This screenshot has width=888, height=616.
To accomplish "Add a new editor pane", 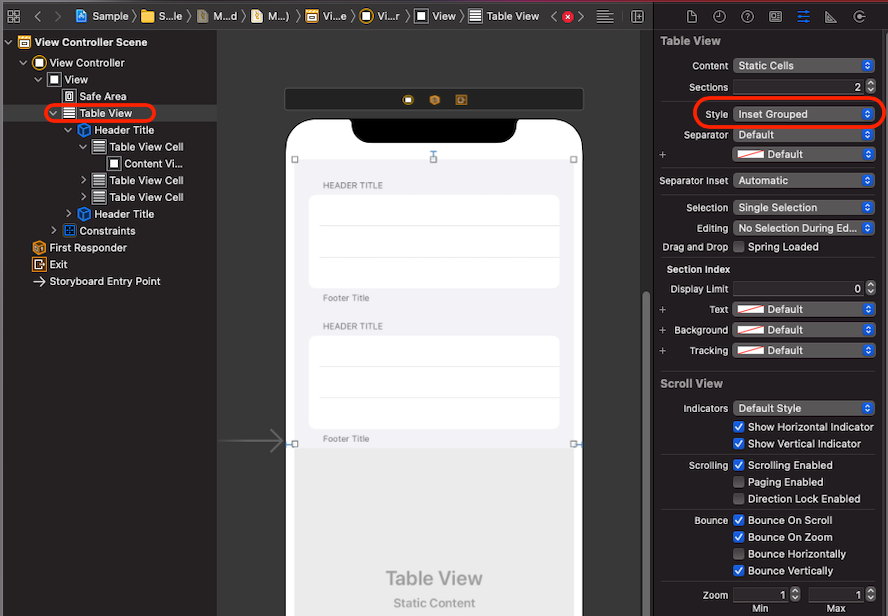I will [x=637, y=16].
